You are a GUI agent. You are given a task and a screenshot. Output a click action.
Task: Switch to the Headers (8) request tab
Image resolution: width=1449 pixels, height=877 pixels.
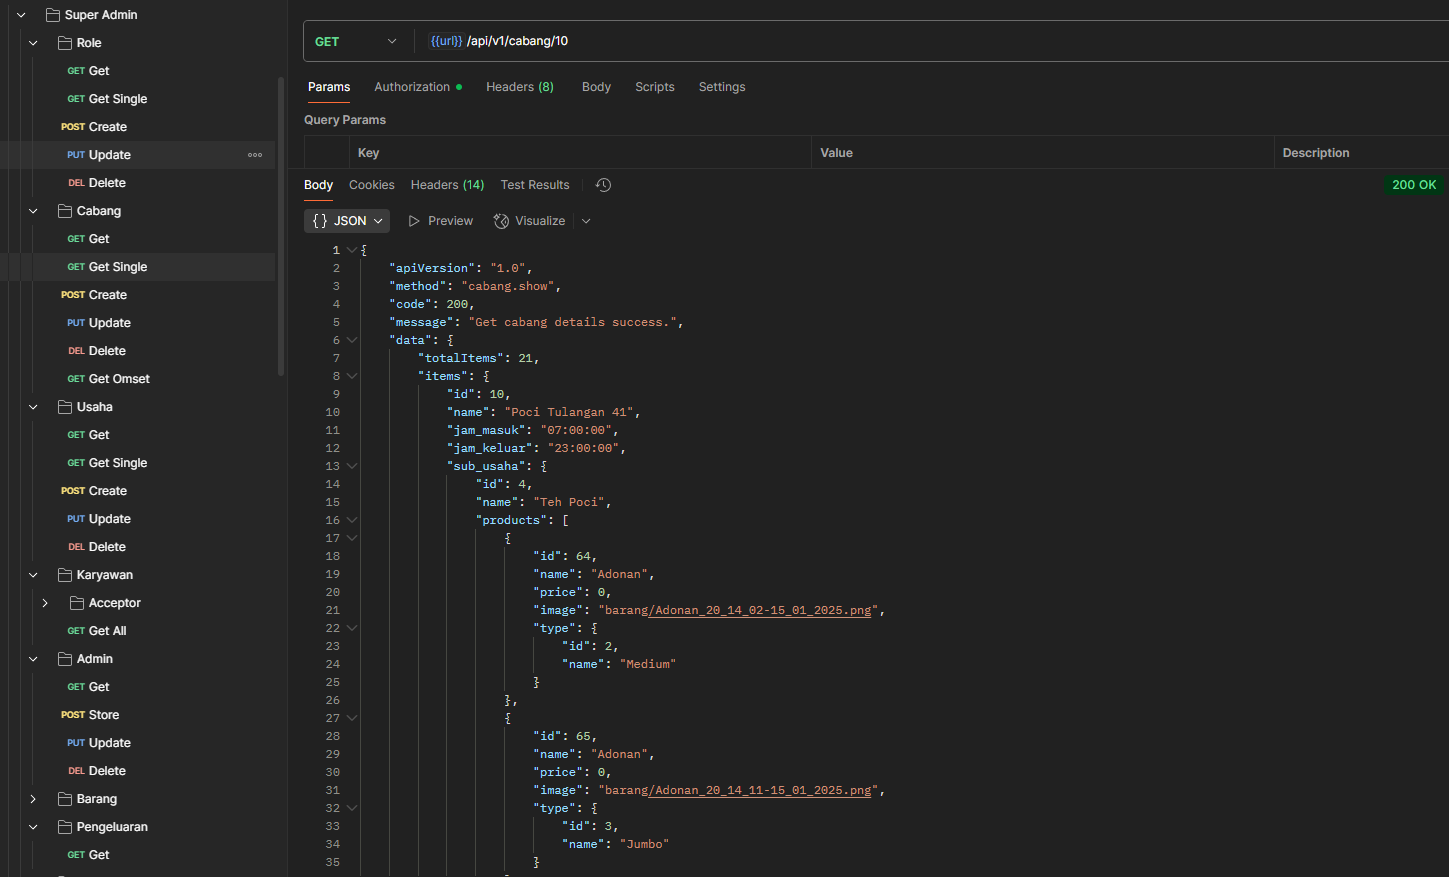(519, 87)
